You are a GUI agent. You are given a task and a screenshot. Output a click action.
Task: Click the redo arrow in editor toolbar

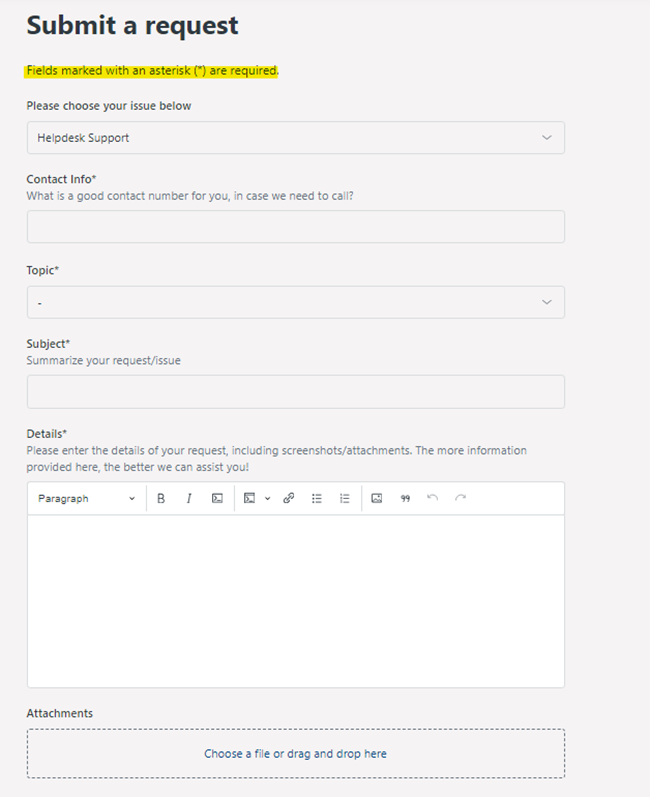460,498
